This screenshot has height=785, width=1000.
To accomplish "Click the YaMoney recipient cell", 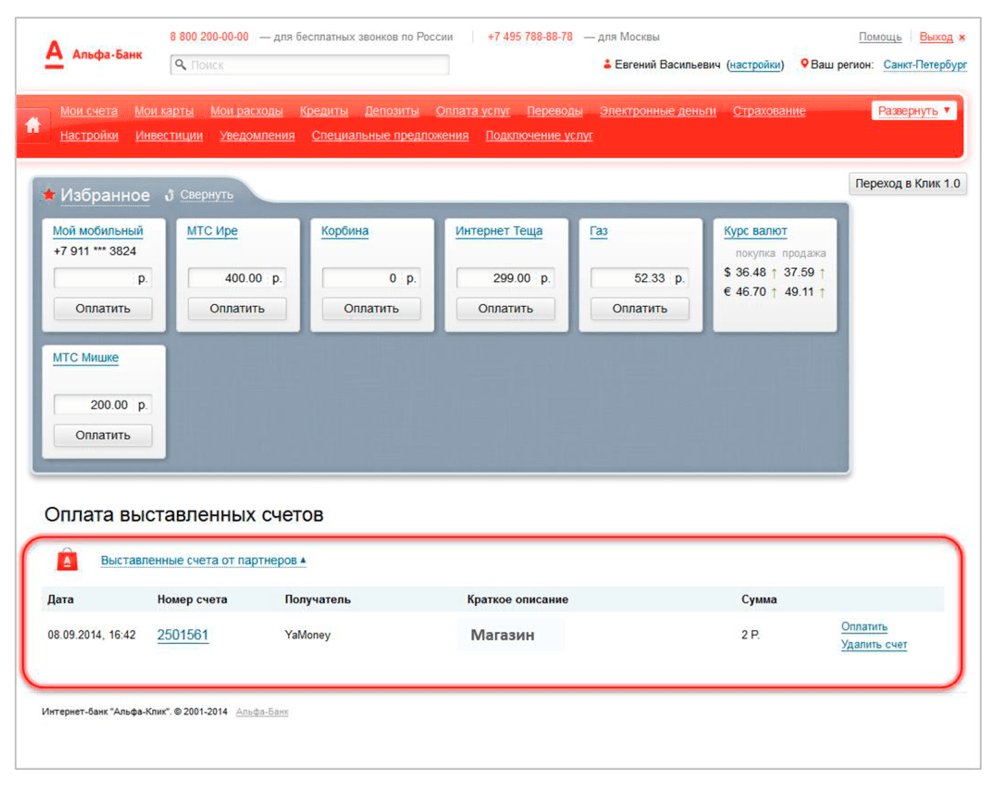I will pos(307,635).
